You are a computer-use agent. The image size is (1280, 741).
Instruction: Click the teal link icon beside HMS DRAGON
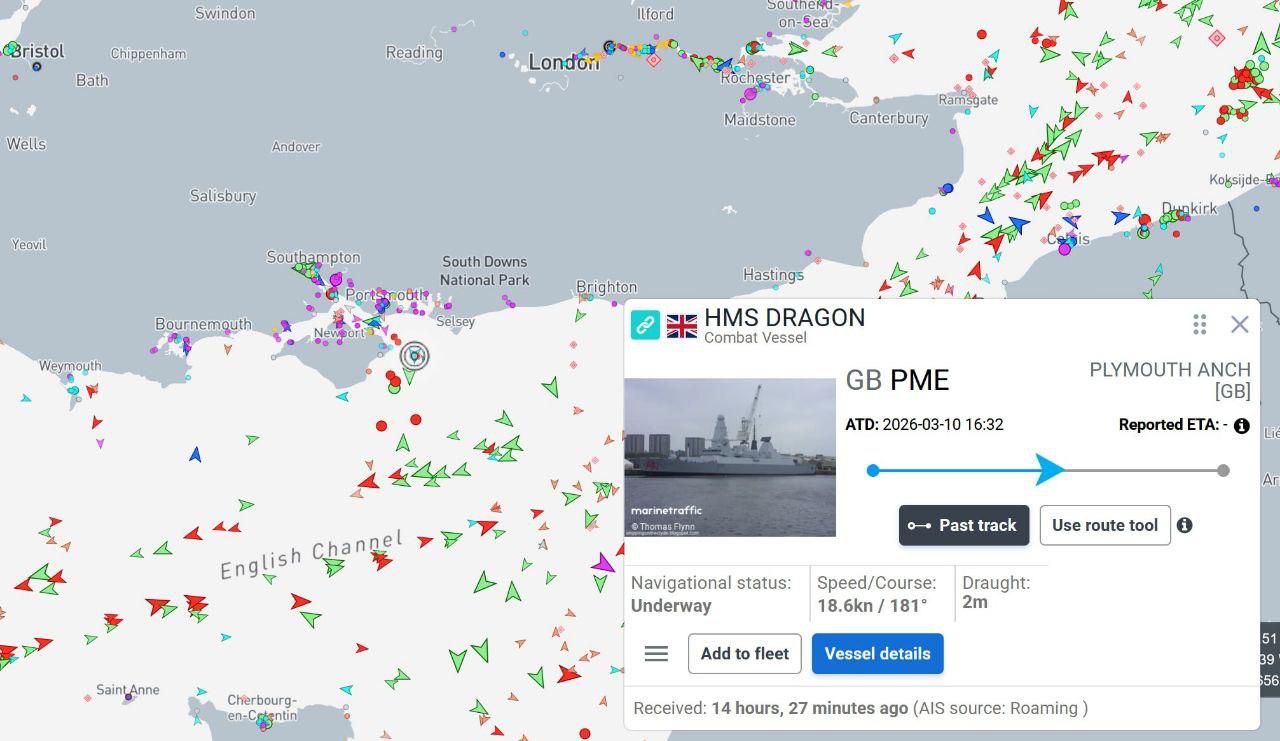(x=645, y=325)
